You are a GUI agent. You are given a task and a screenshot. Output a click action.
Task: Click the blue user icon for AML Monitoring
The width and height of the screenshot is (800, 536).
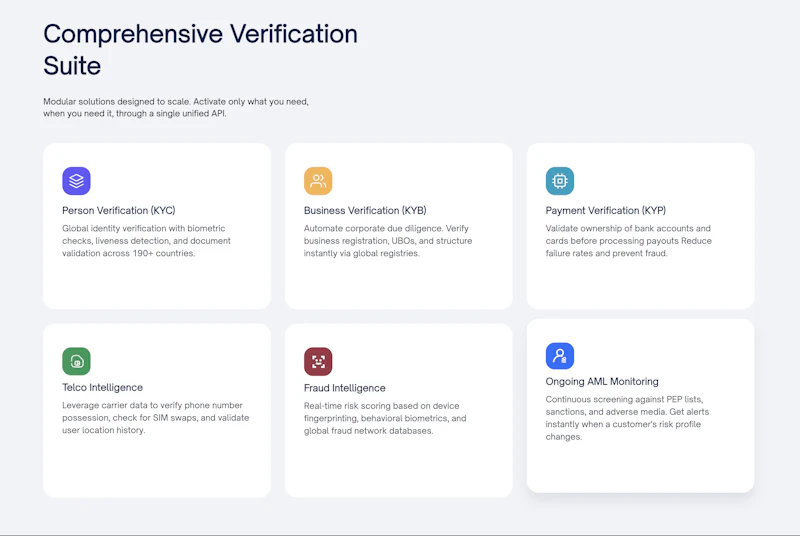560,355
